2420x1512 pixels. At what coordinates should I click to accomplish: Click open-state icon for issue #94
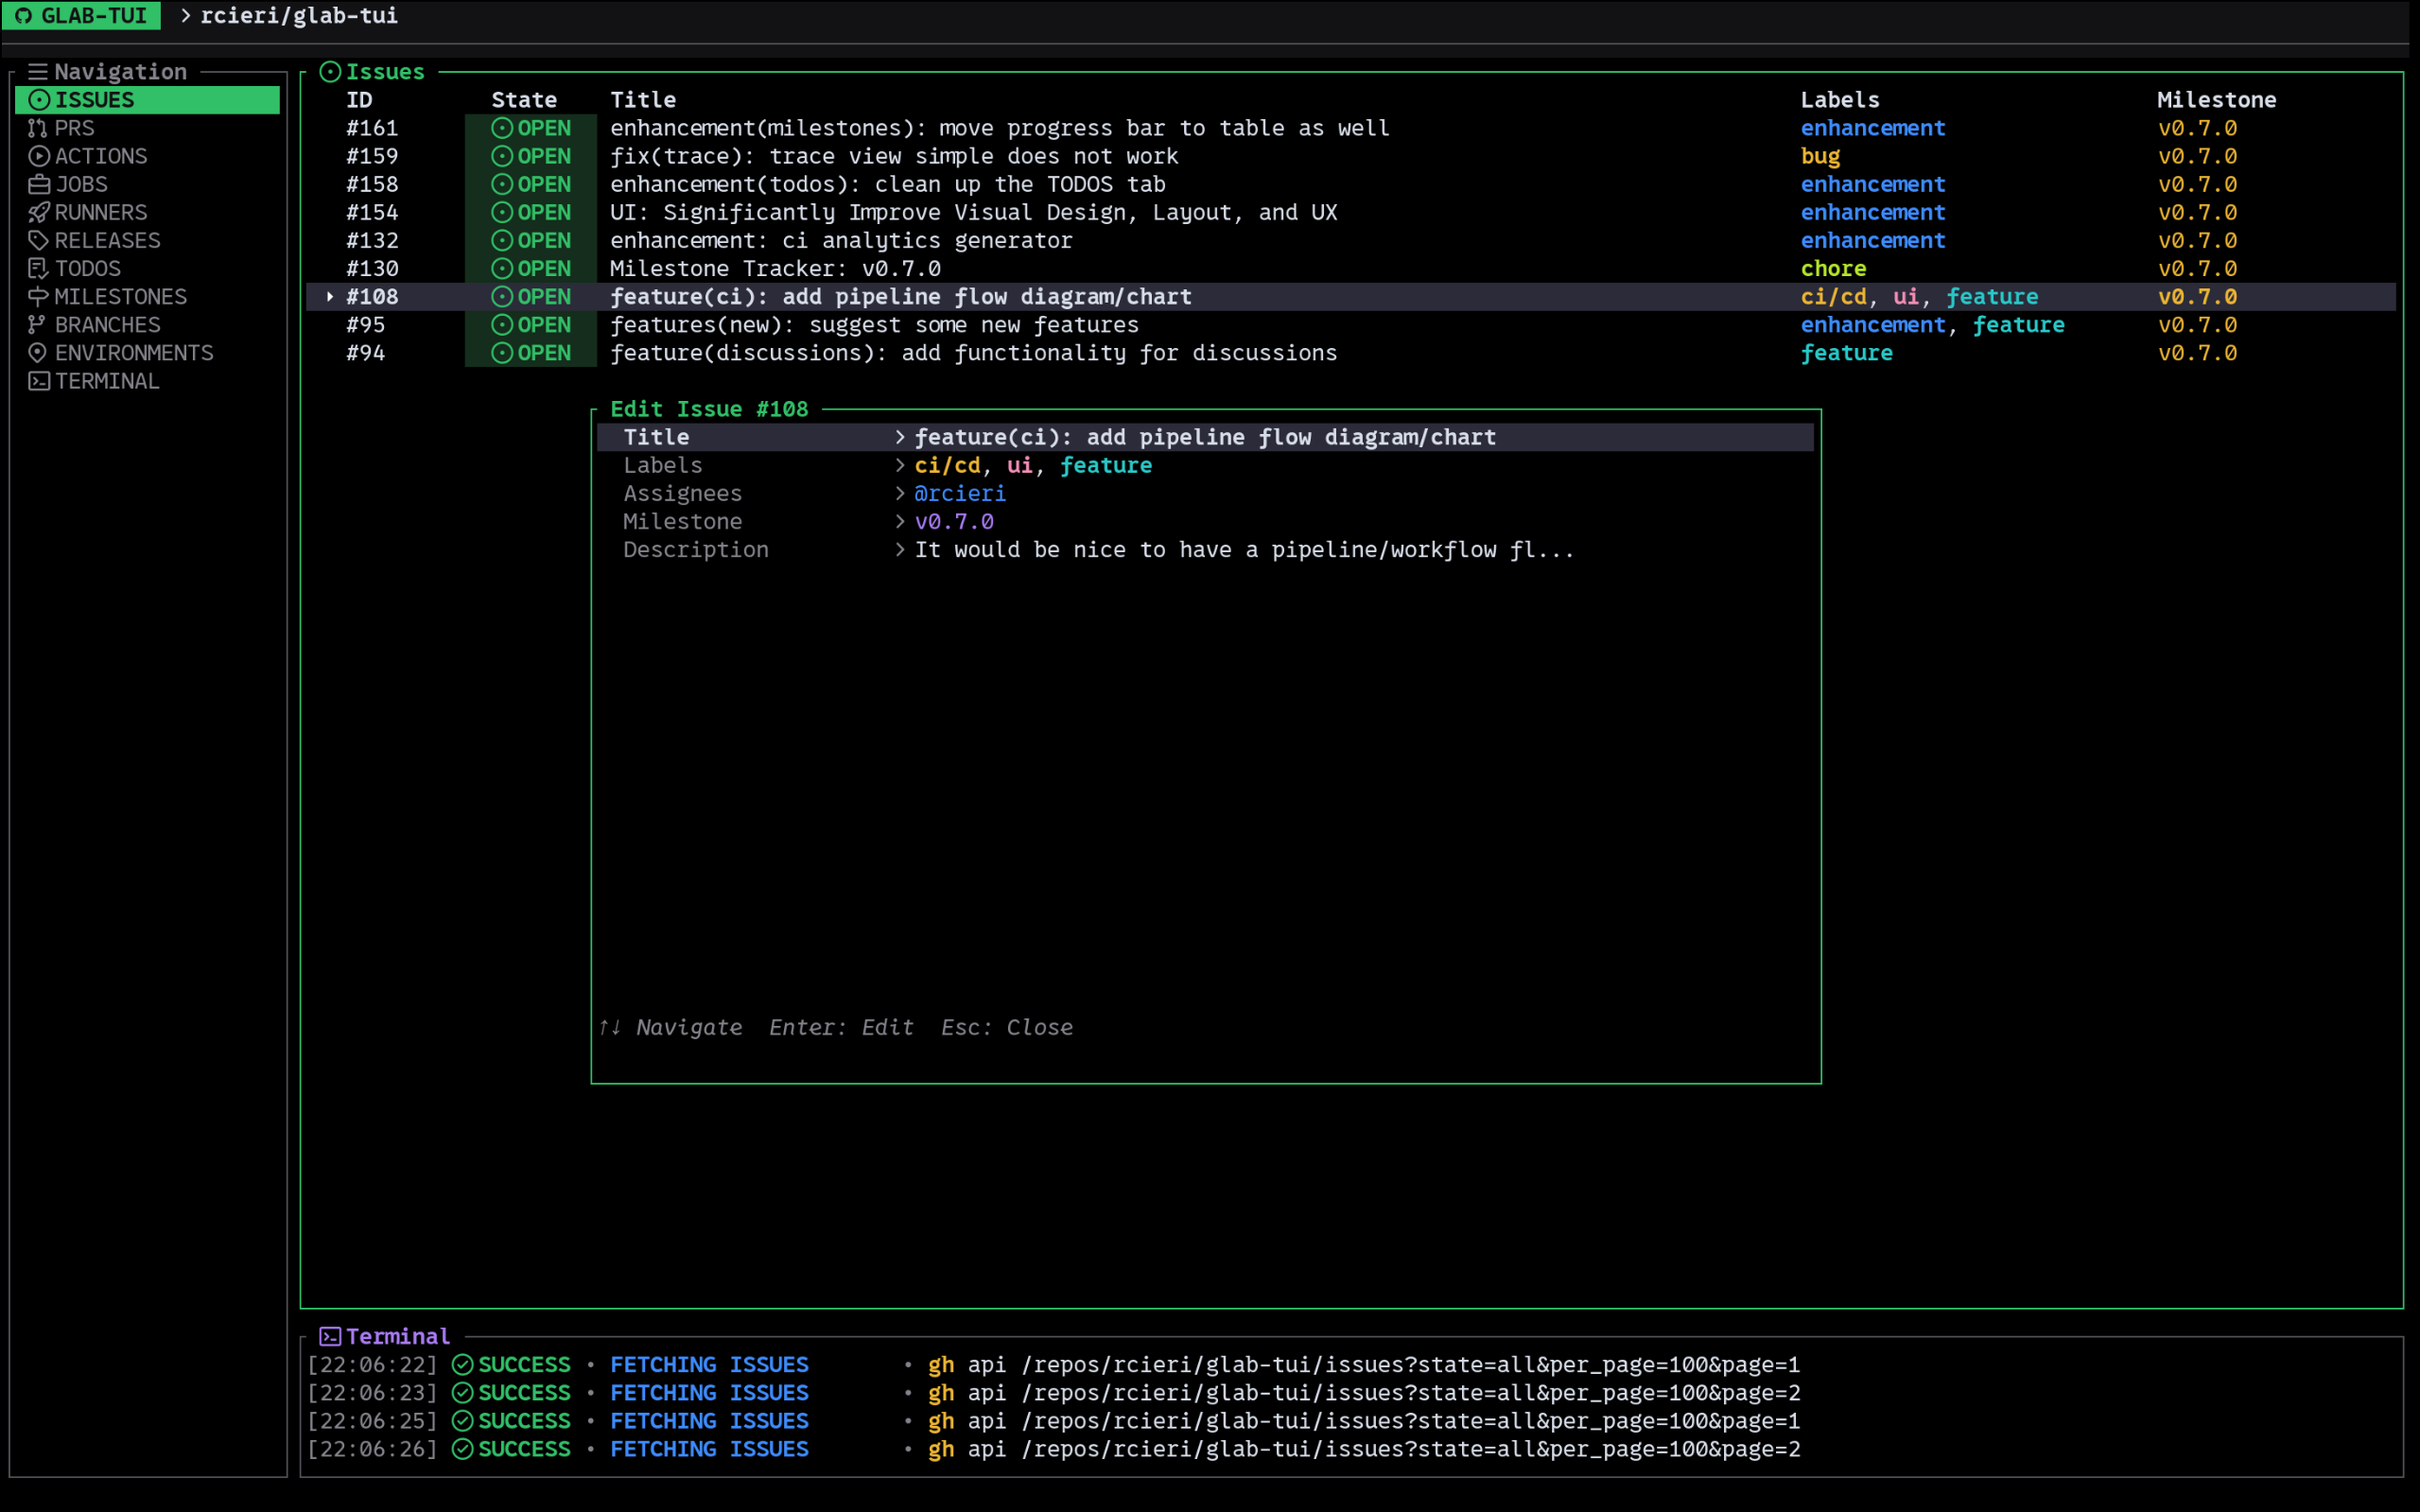[x=502, y=352]
